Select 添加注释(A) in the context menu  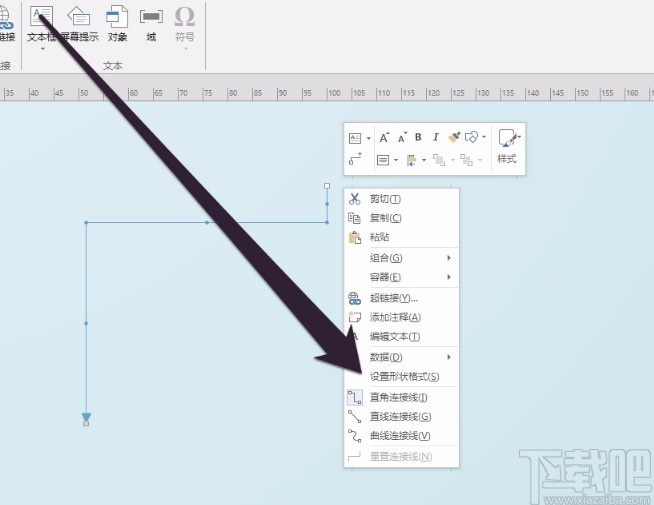pyautogui.click(x=401, y=317)
